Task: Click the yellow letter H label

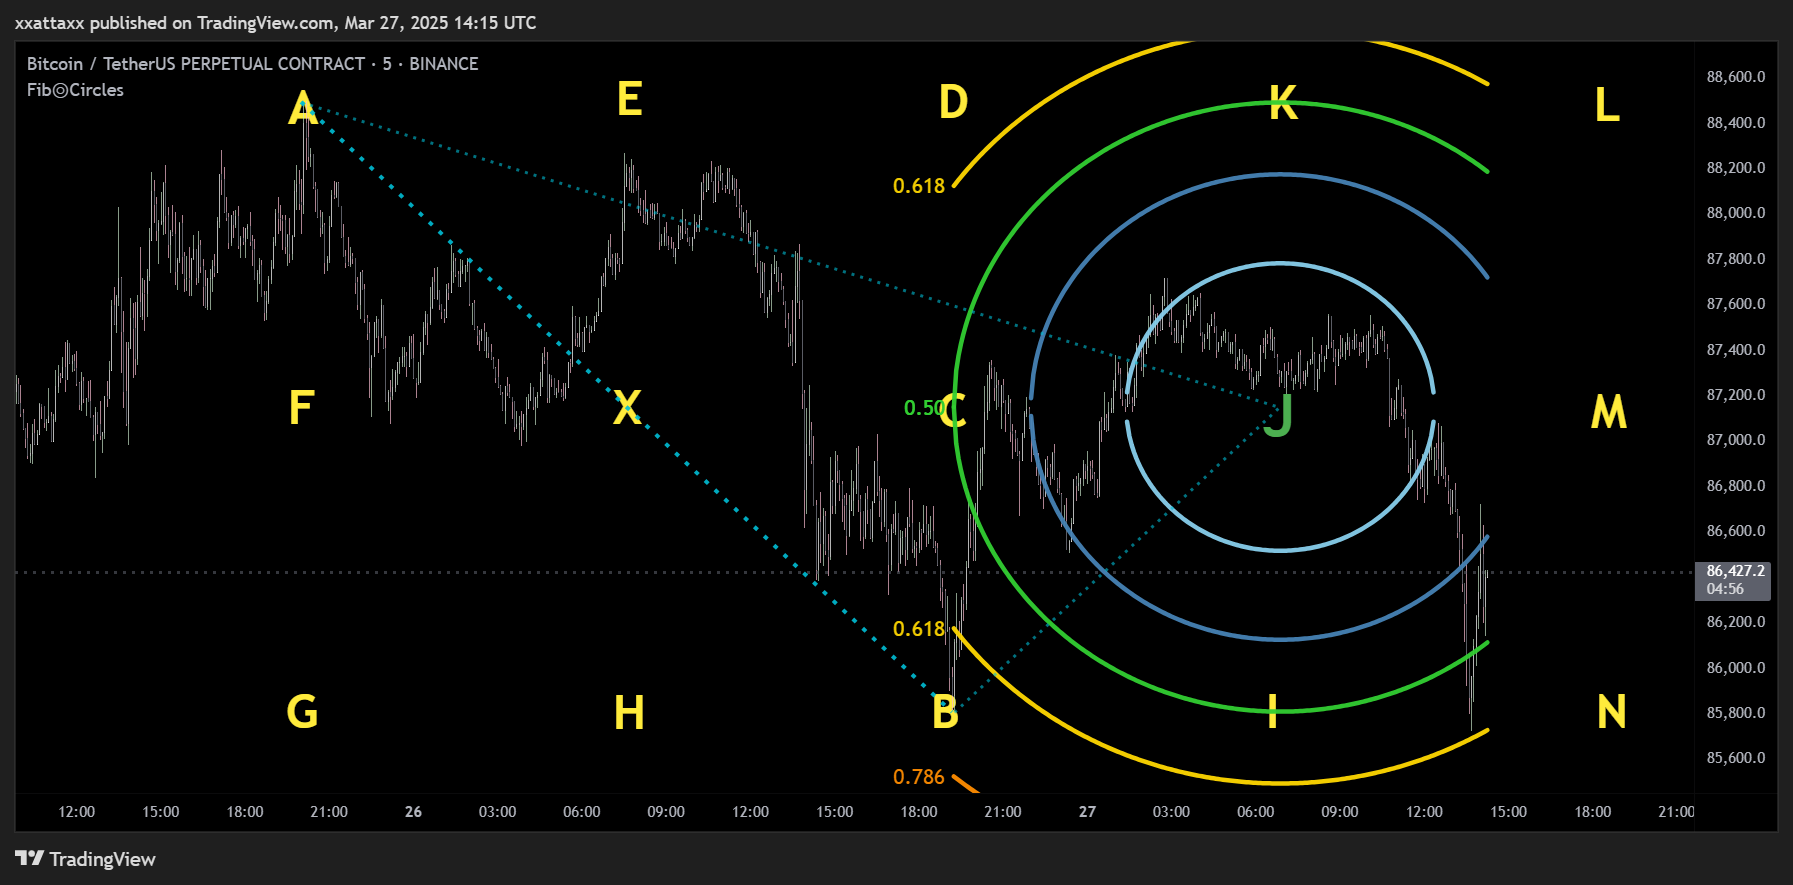Action: point(629,714)
